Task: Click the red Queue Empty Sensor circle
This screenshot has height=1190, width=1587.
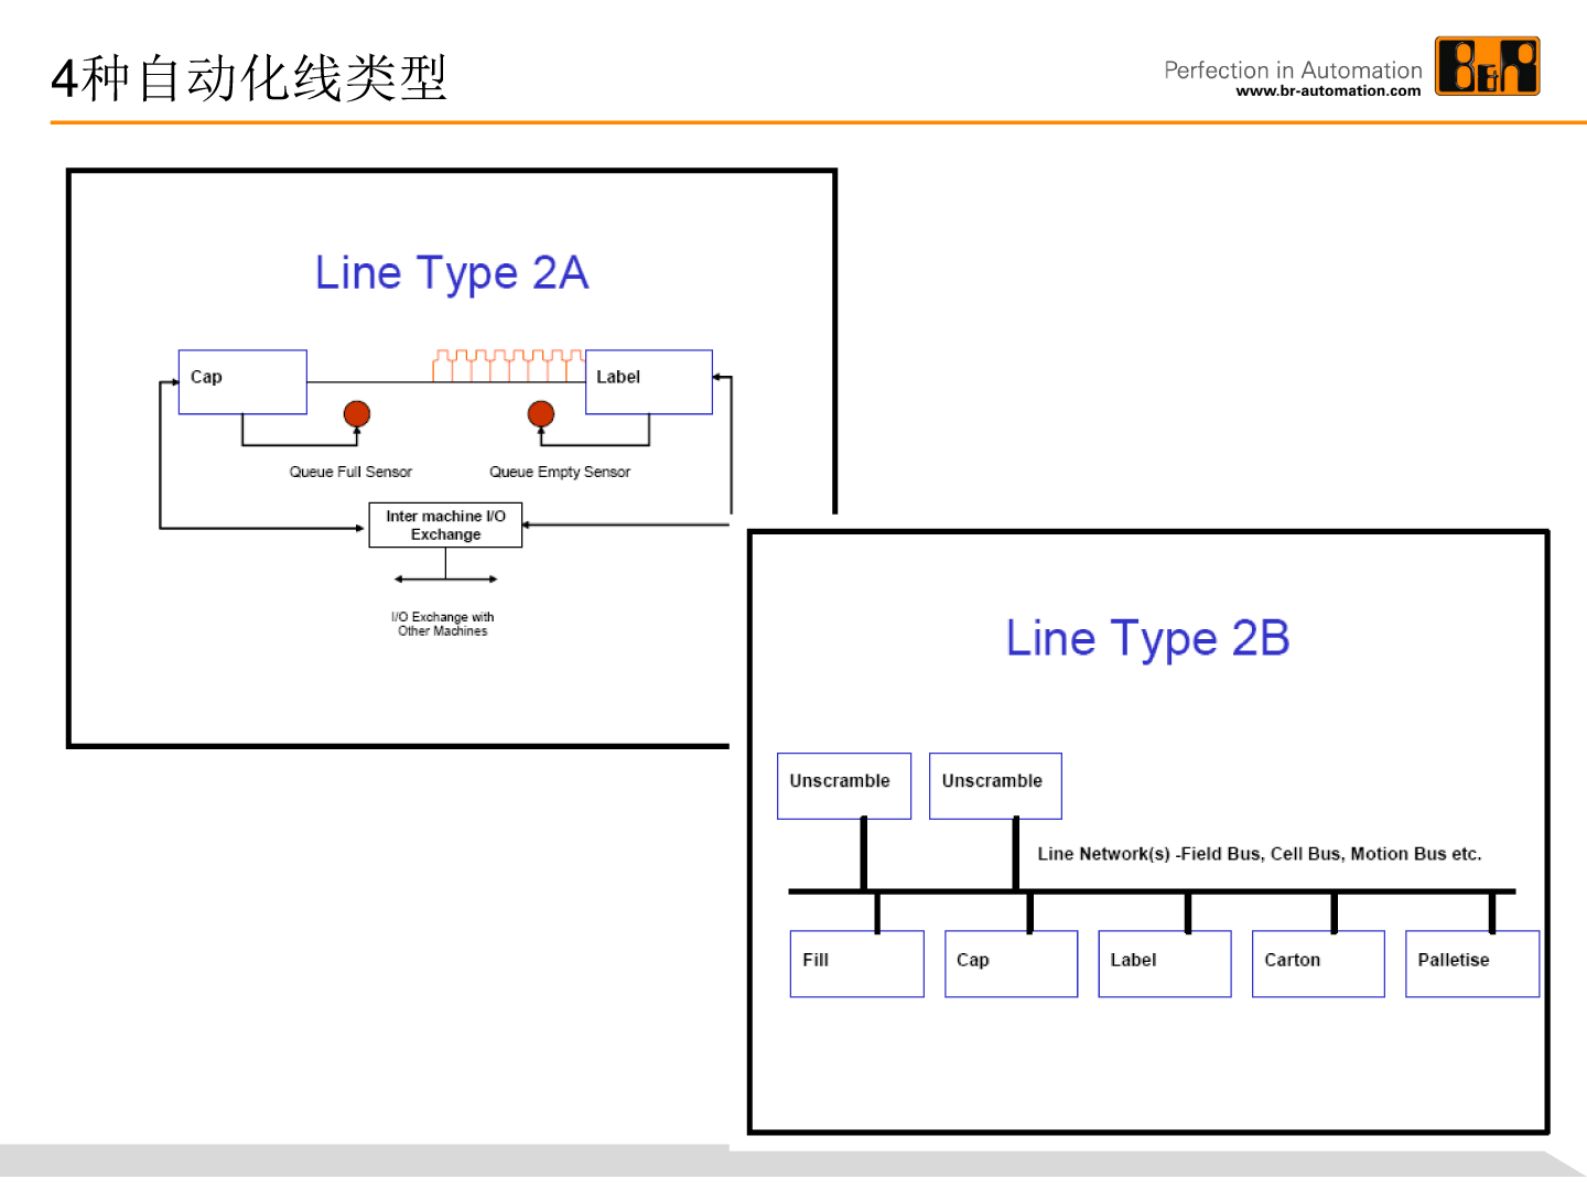Action: [541, 413]
